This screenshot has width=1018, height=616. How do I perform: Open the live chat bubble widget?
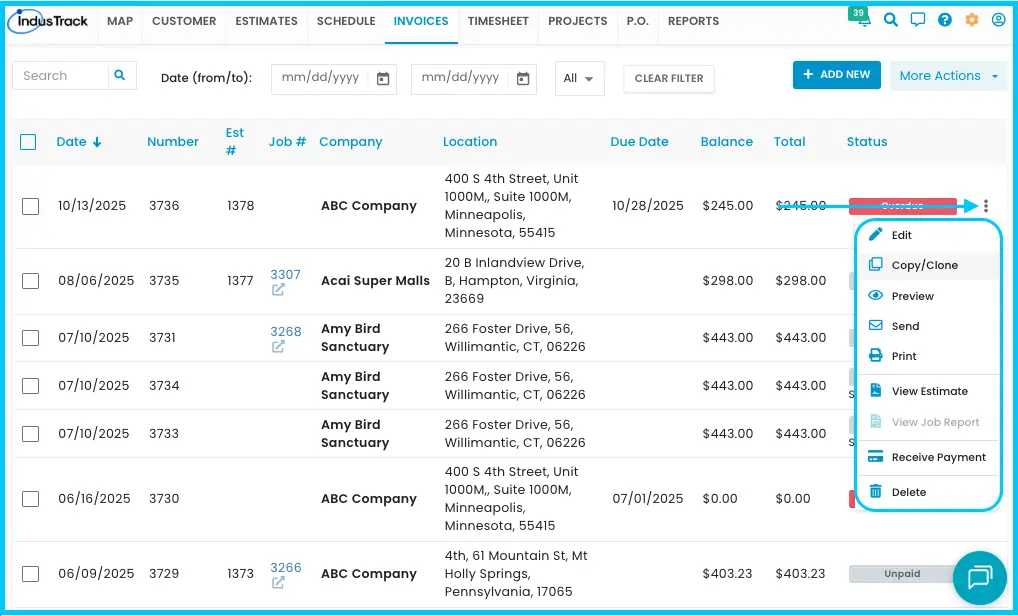click(x=979, y=577)
